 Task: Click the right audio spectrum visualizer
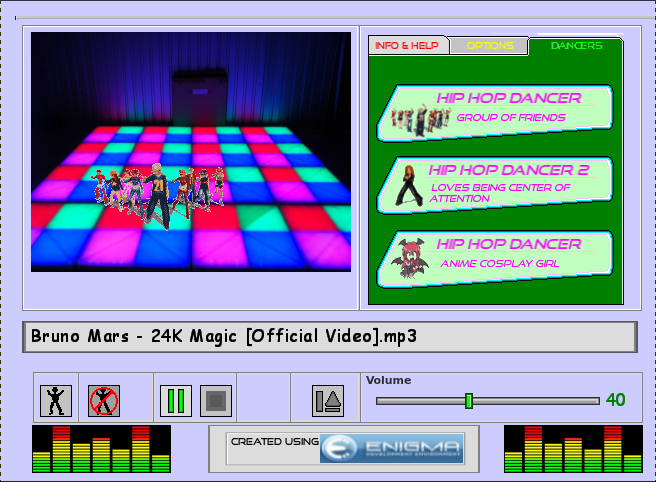[x=573, y=449]
